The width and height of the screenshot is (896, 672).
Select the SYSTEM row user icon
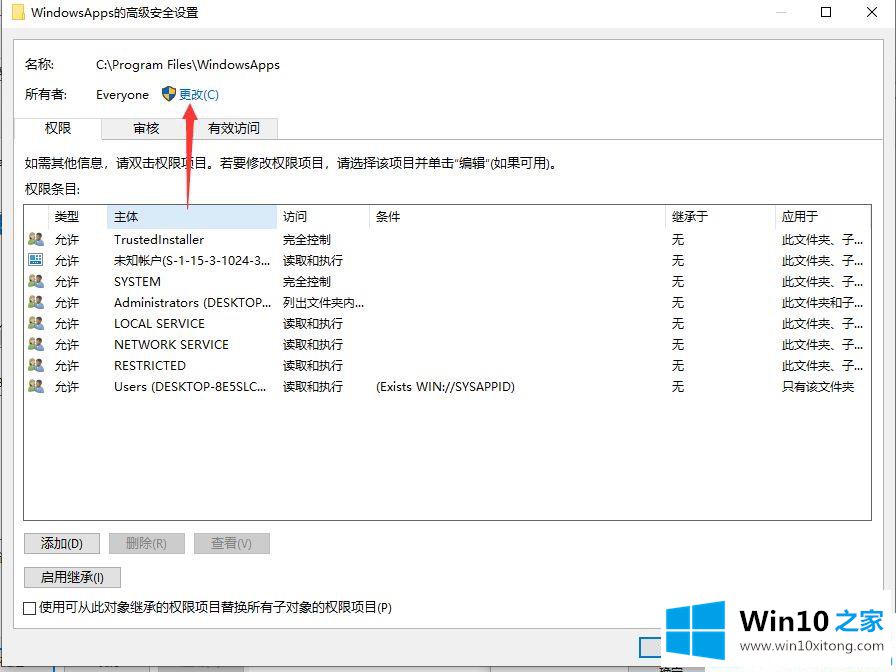pyautogui.click(x=36, y=281)
